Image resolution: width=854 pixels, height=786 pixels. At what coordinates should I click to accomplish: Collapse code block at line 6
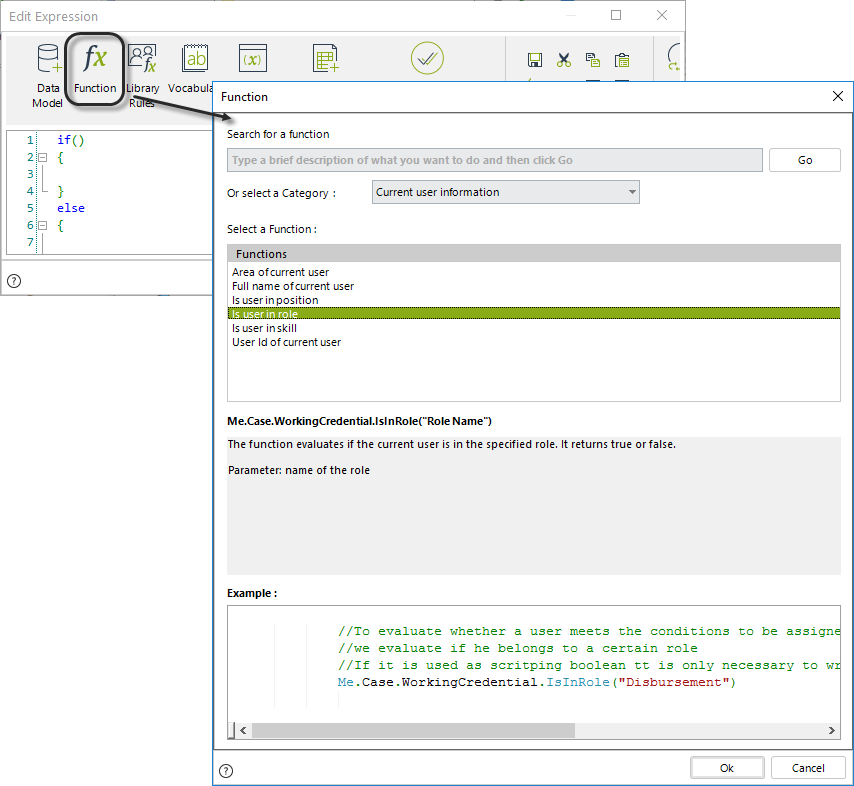42,225
